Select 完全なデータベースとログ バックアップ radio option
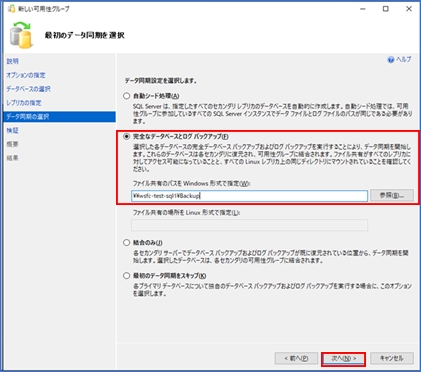The image size is (421, 372). [126, 136]
